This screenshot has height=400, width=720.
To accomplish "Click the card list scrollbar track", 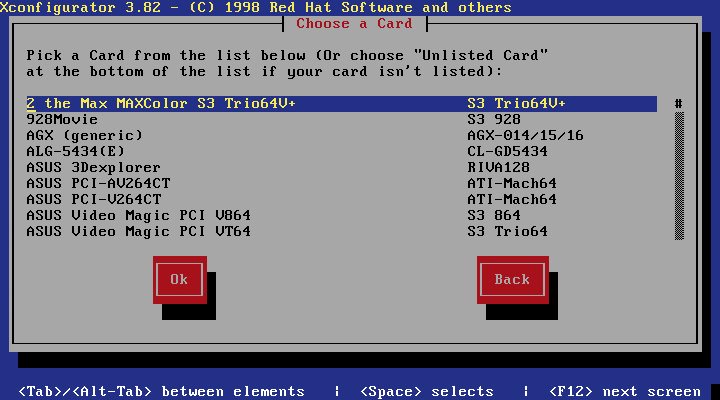I will click(679, 176).
